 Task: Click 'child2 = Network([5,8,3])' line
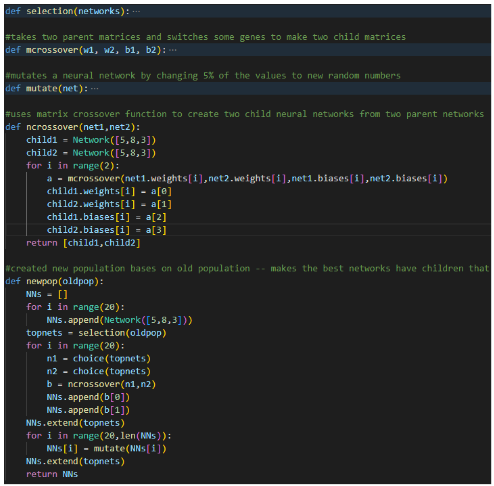pyautogui.click(x=91, y=153)
